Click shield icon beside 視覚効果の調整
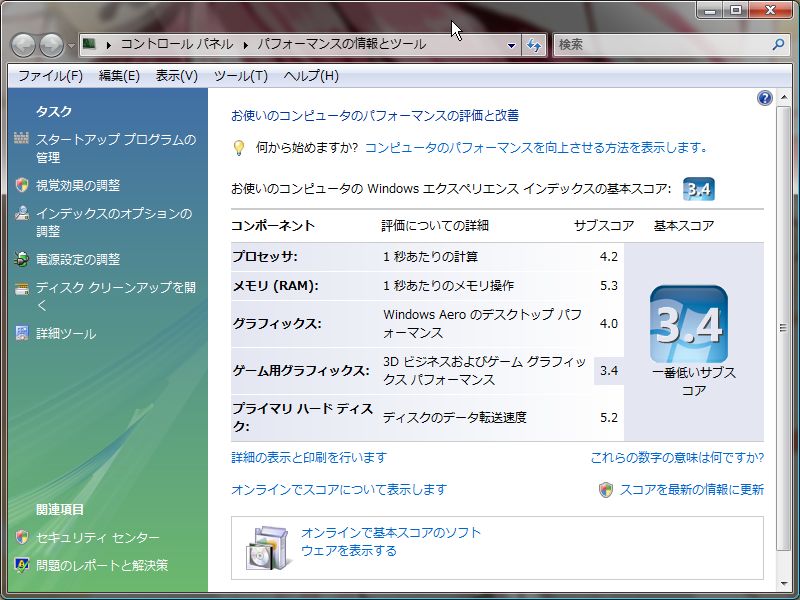 (x=21, y=185)
